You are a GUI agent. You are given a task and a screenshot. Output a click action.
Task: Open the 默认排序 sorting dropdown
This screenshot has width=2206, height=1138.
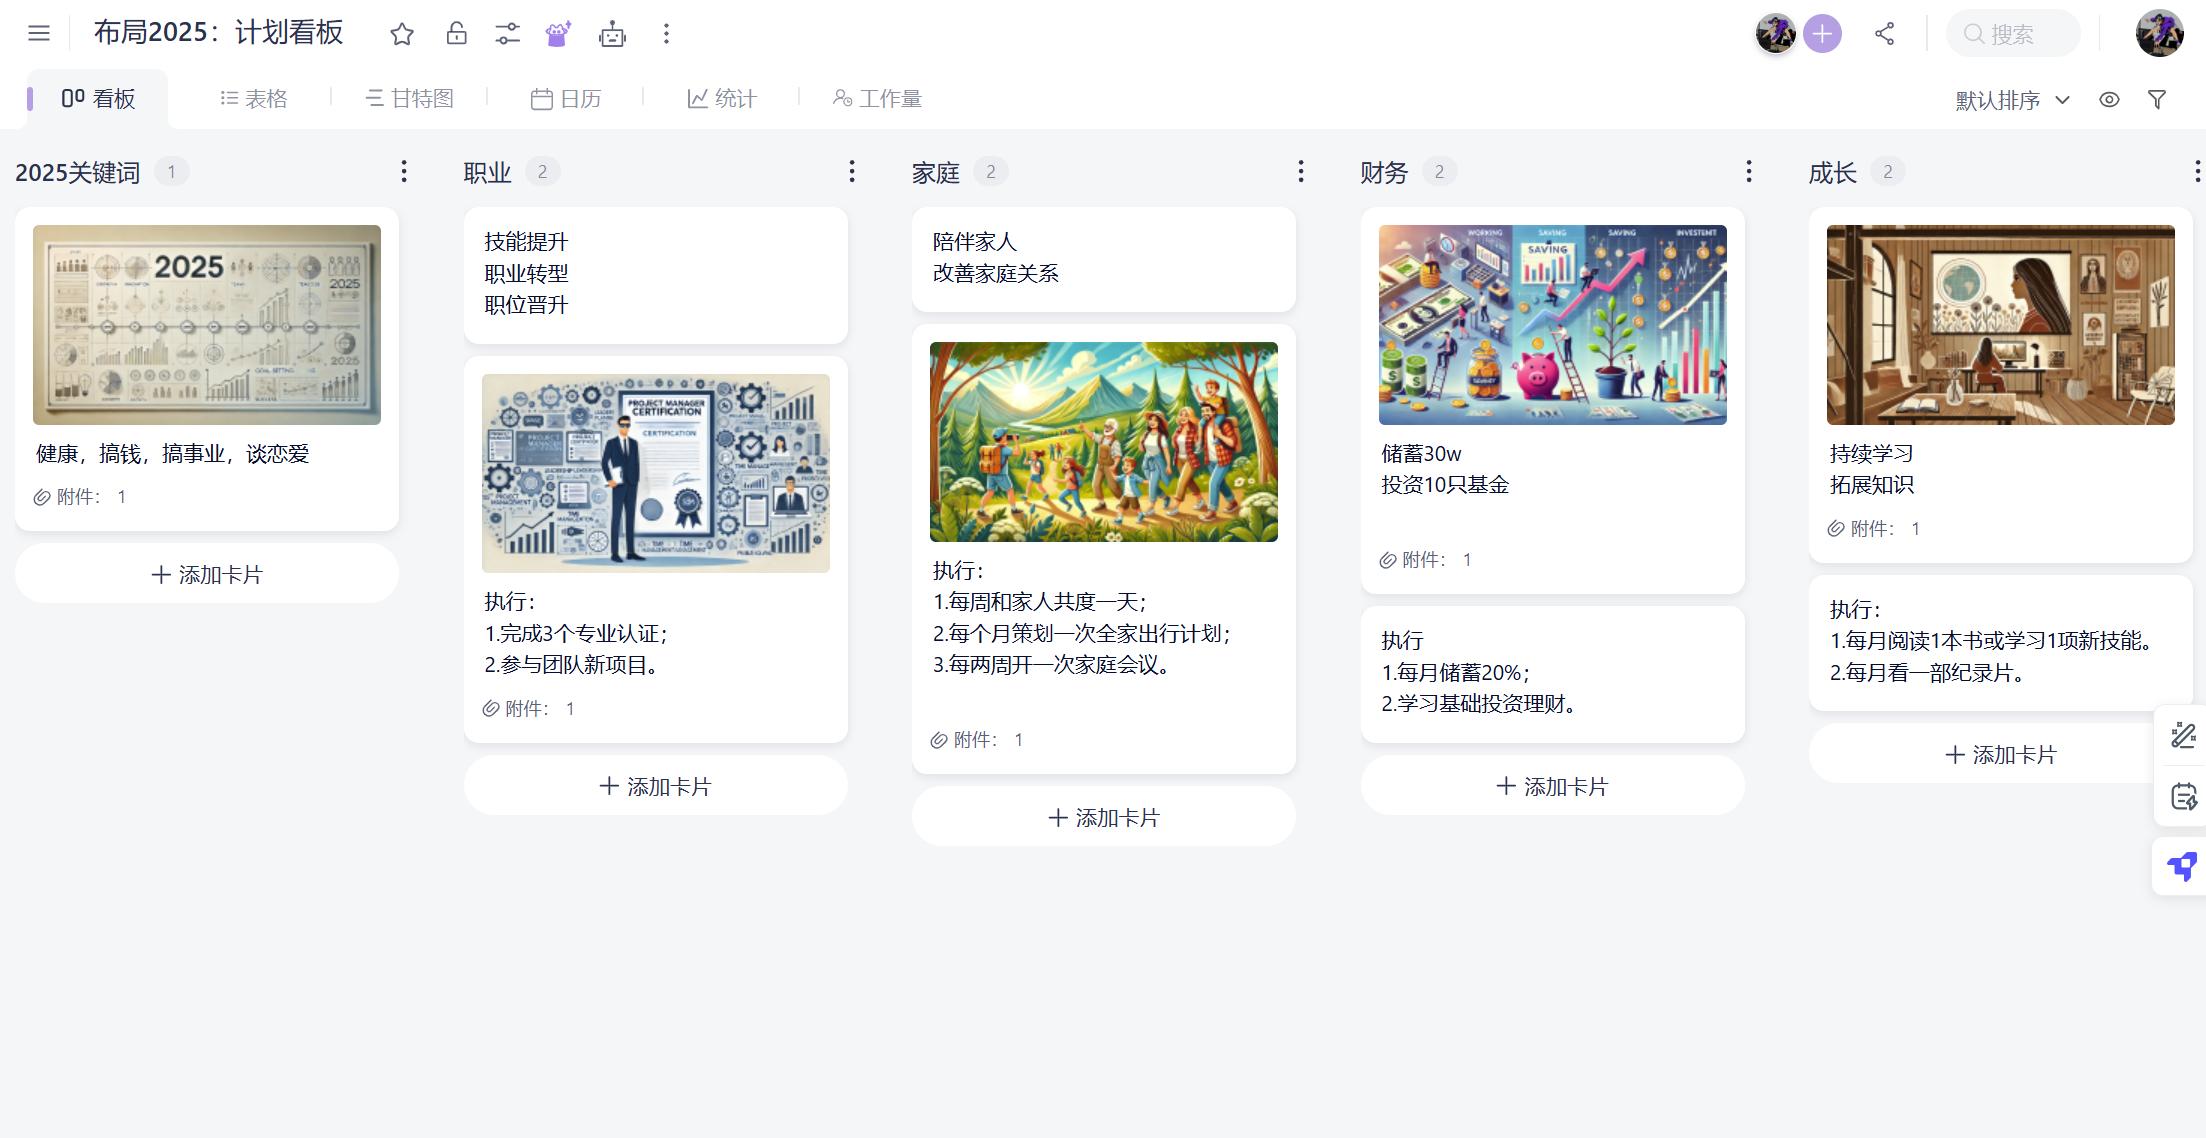pyautogui.click(x=2010, y=99)
